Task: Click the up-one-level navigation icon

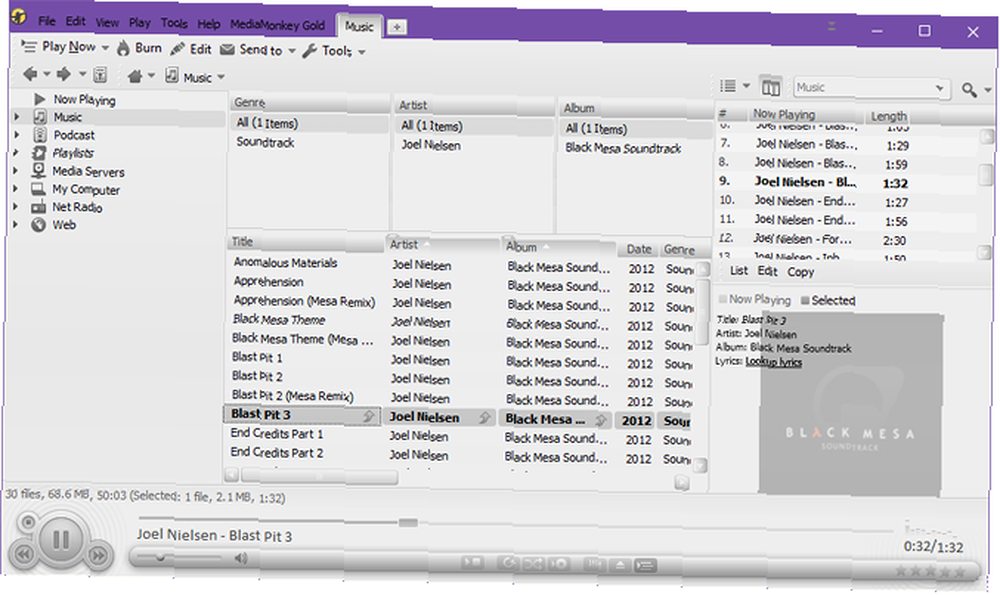Action: (x=100, y=75)
